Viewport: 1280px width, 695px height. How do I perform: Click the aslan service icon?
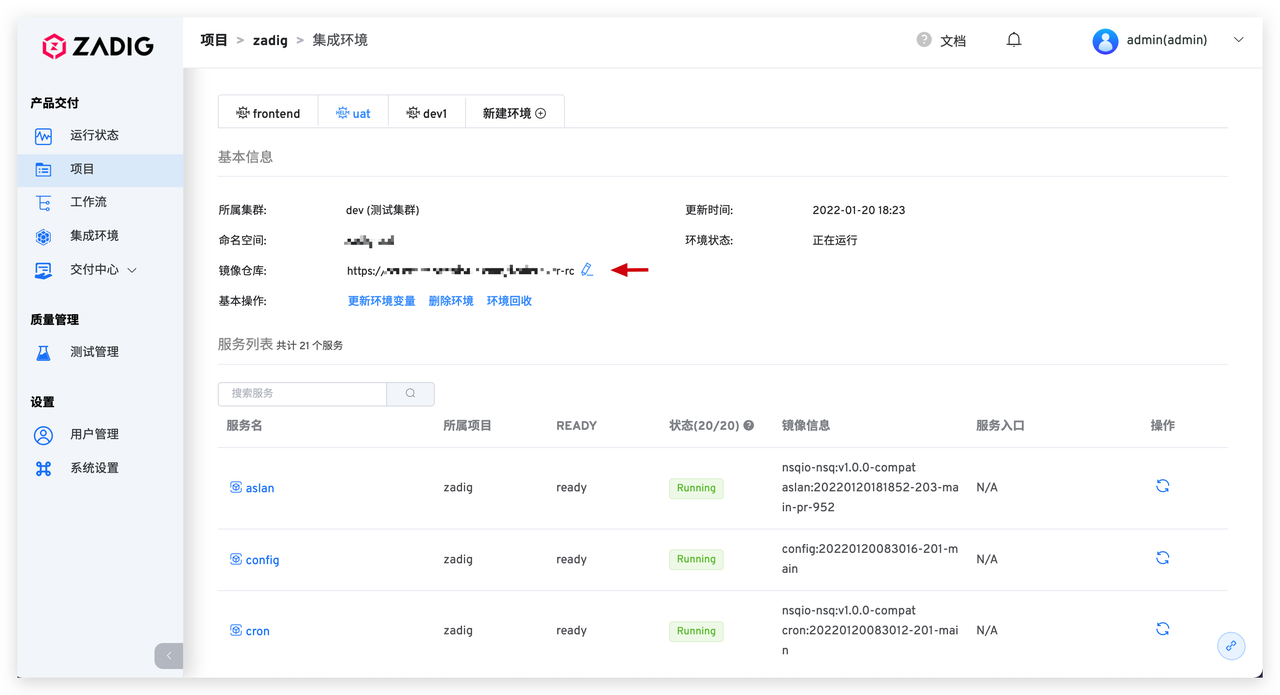pos(236,487)
